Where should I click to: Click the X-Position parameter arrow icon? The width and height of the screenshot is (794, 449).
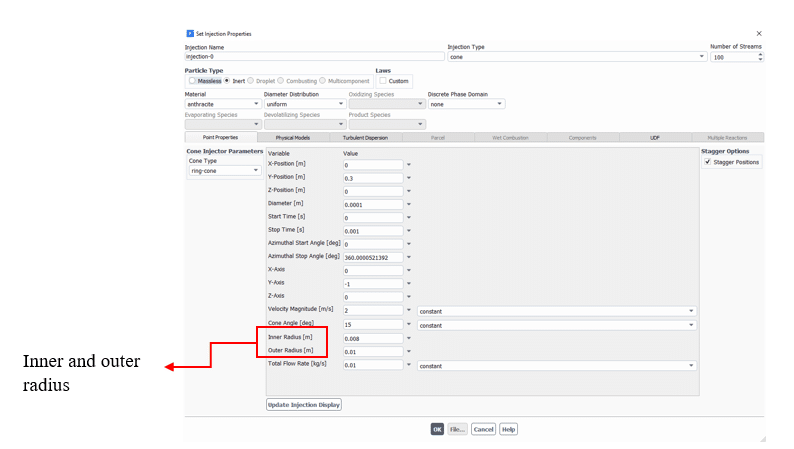408,165
